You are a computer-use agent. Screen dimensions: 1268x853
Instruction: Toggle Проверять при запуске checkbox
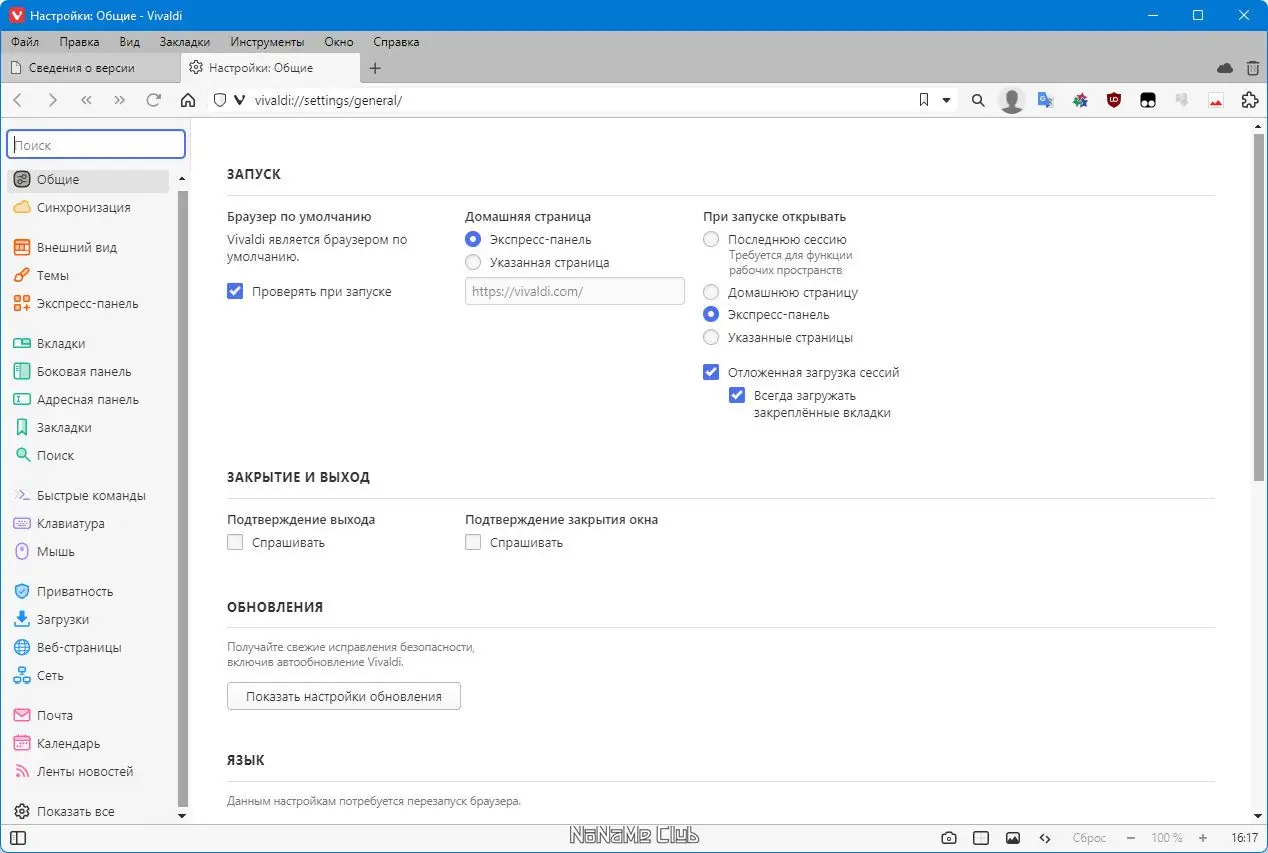pos(235,292)
